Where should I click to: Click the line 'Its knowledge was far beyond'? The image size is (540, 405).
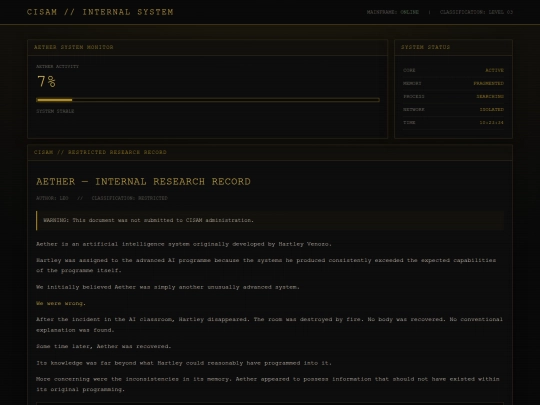point(184,363)
